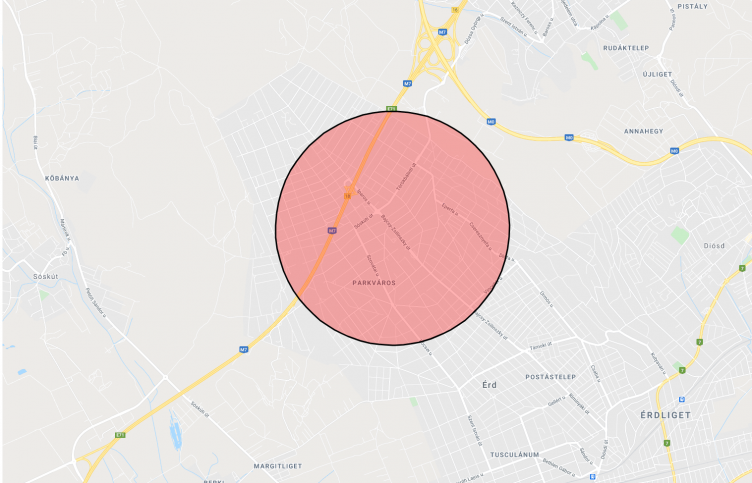The width and height of the screenshot is (752, 483).
Task: Select the route 18 shield inside the circle
Action: [x=347, y=196]
